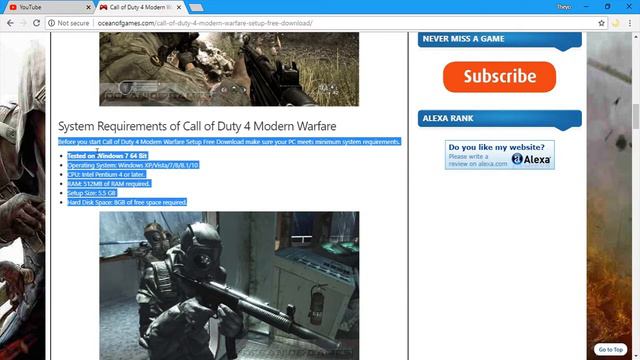Go forward to next page
Viewport: 640px width, 360px height.
[23, 23]
